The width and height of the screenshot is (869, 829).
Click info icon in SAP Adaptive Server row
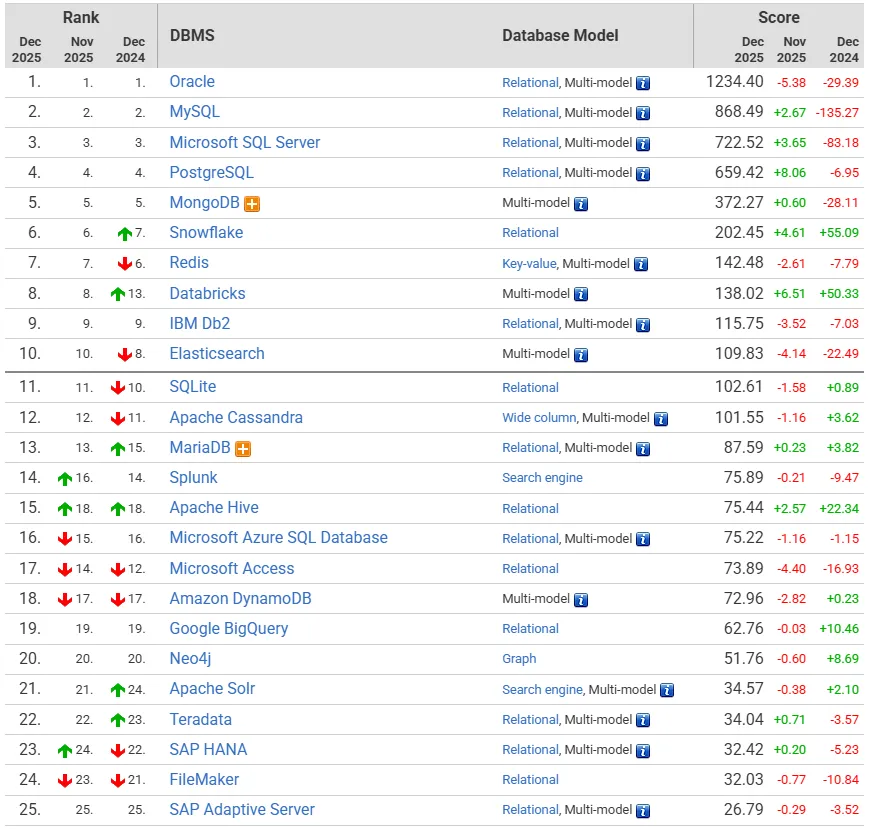[643, 811]
